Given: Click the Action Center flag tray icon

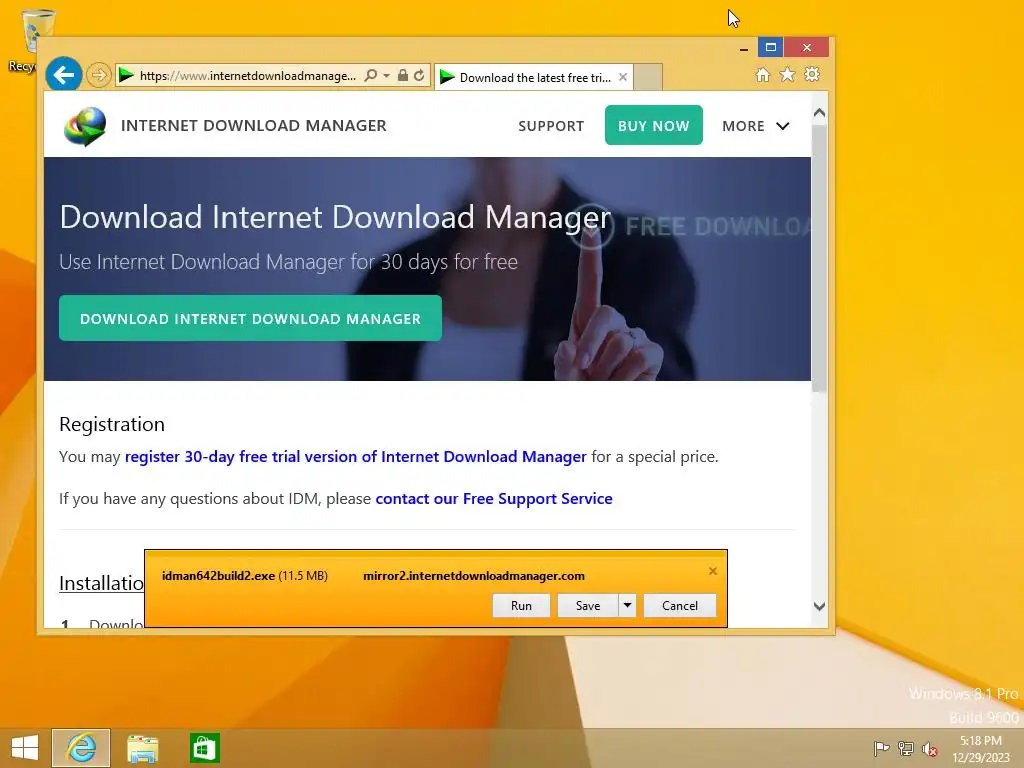Looking at the screenshot, I should (x=881, y=748).
